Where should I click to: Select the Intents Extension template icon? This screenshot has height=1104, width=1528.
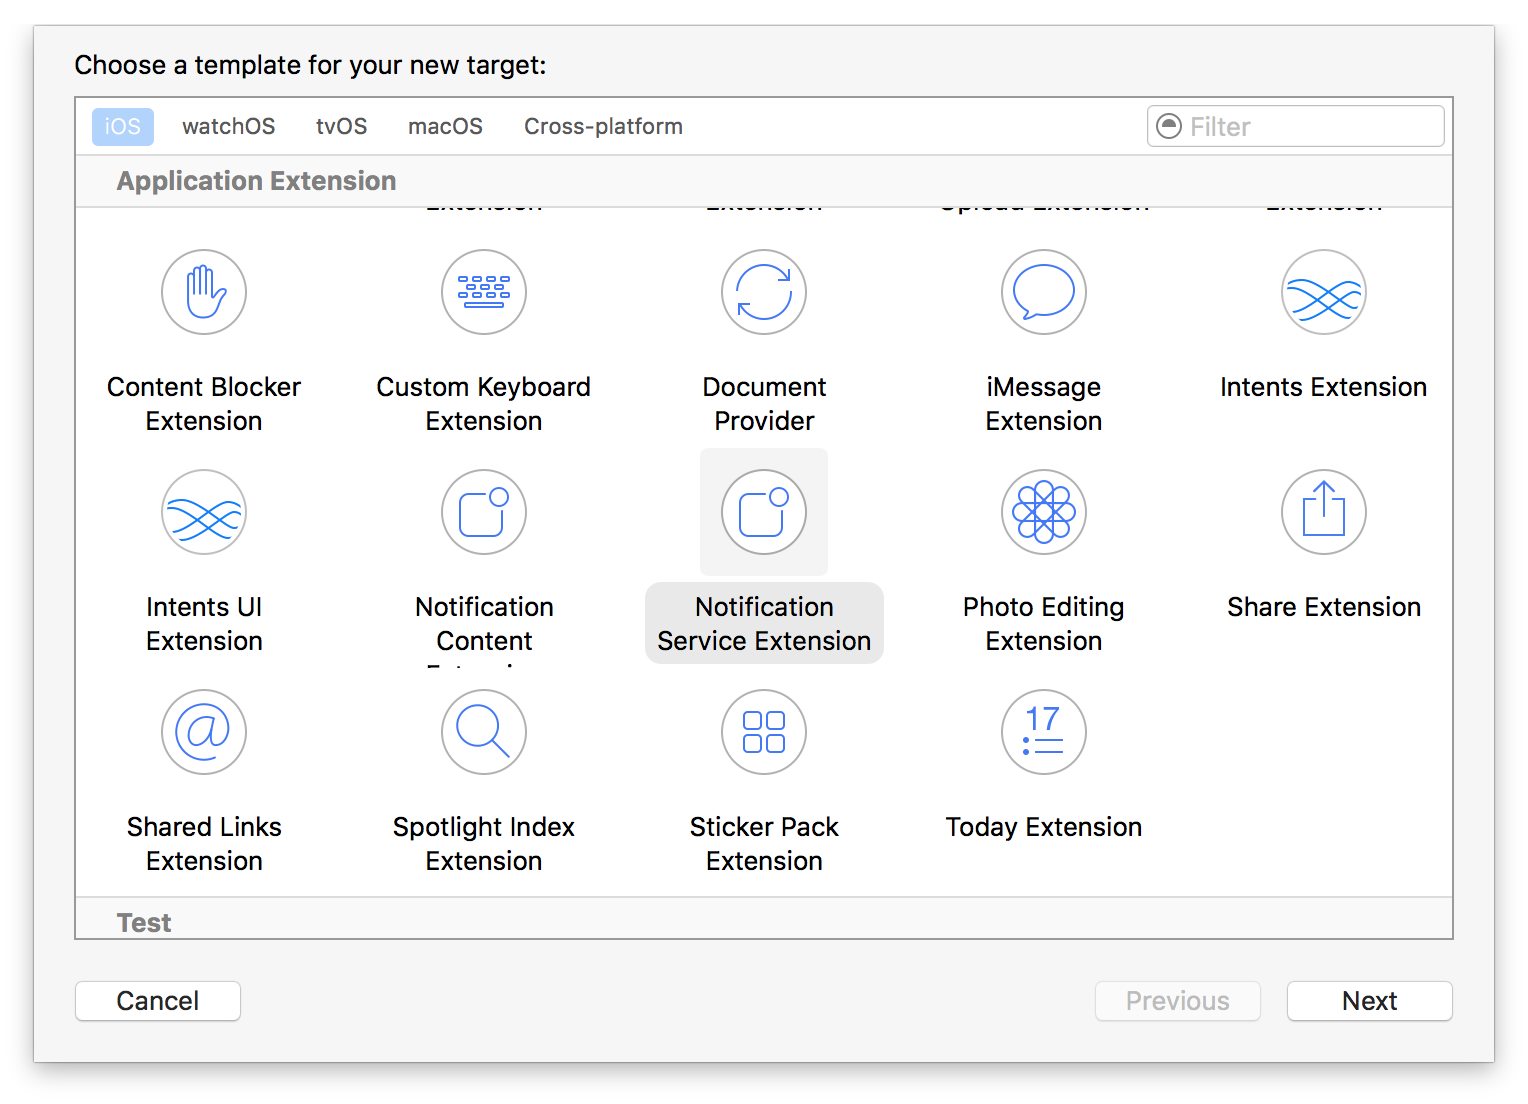[x=1324, y=292]
